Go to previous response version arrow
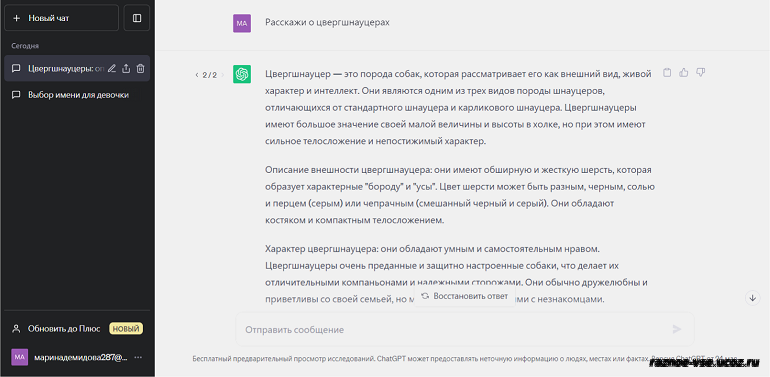 197,75
